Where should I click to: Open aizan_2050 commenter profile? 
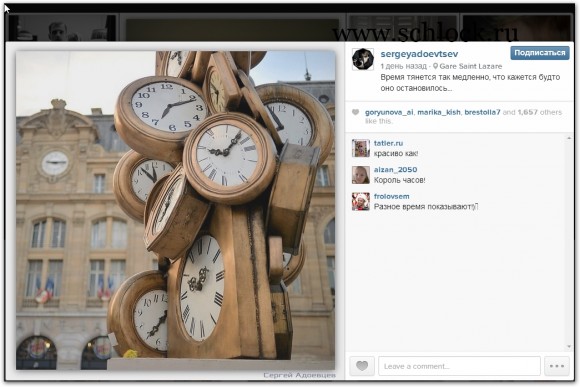[395, 169]
